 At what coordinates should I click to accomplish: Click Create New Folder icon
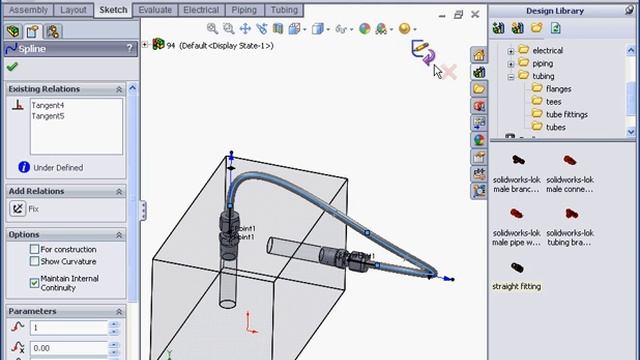pos(536,28)
